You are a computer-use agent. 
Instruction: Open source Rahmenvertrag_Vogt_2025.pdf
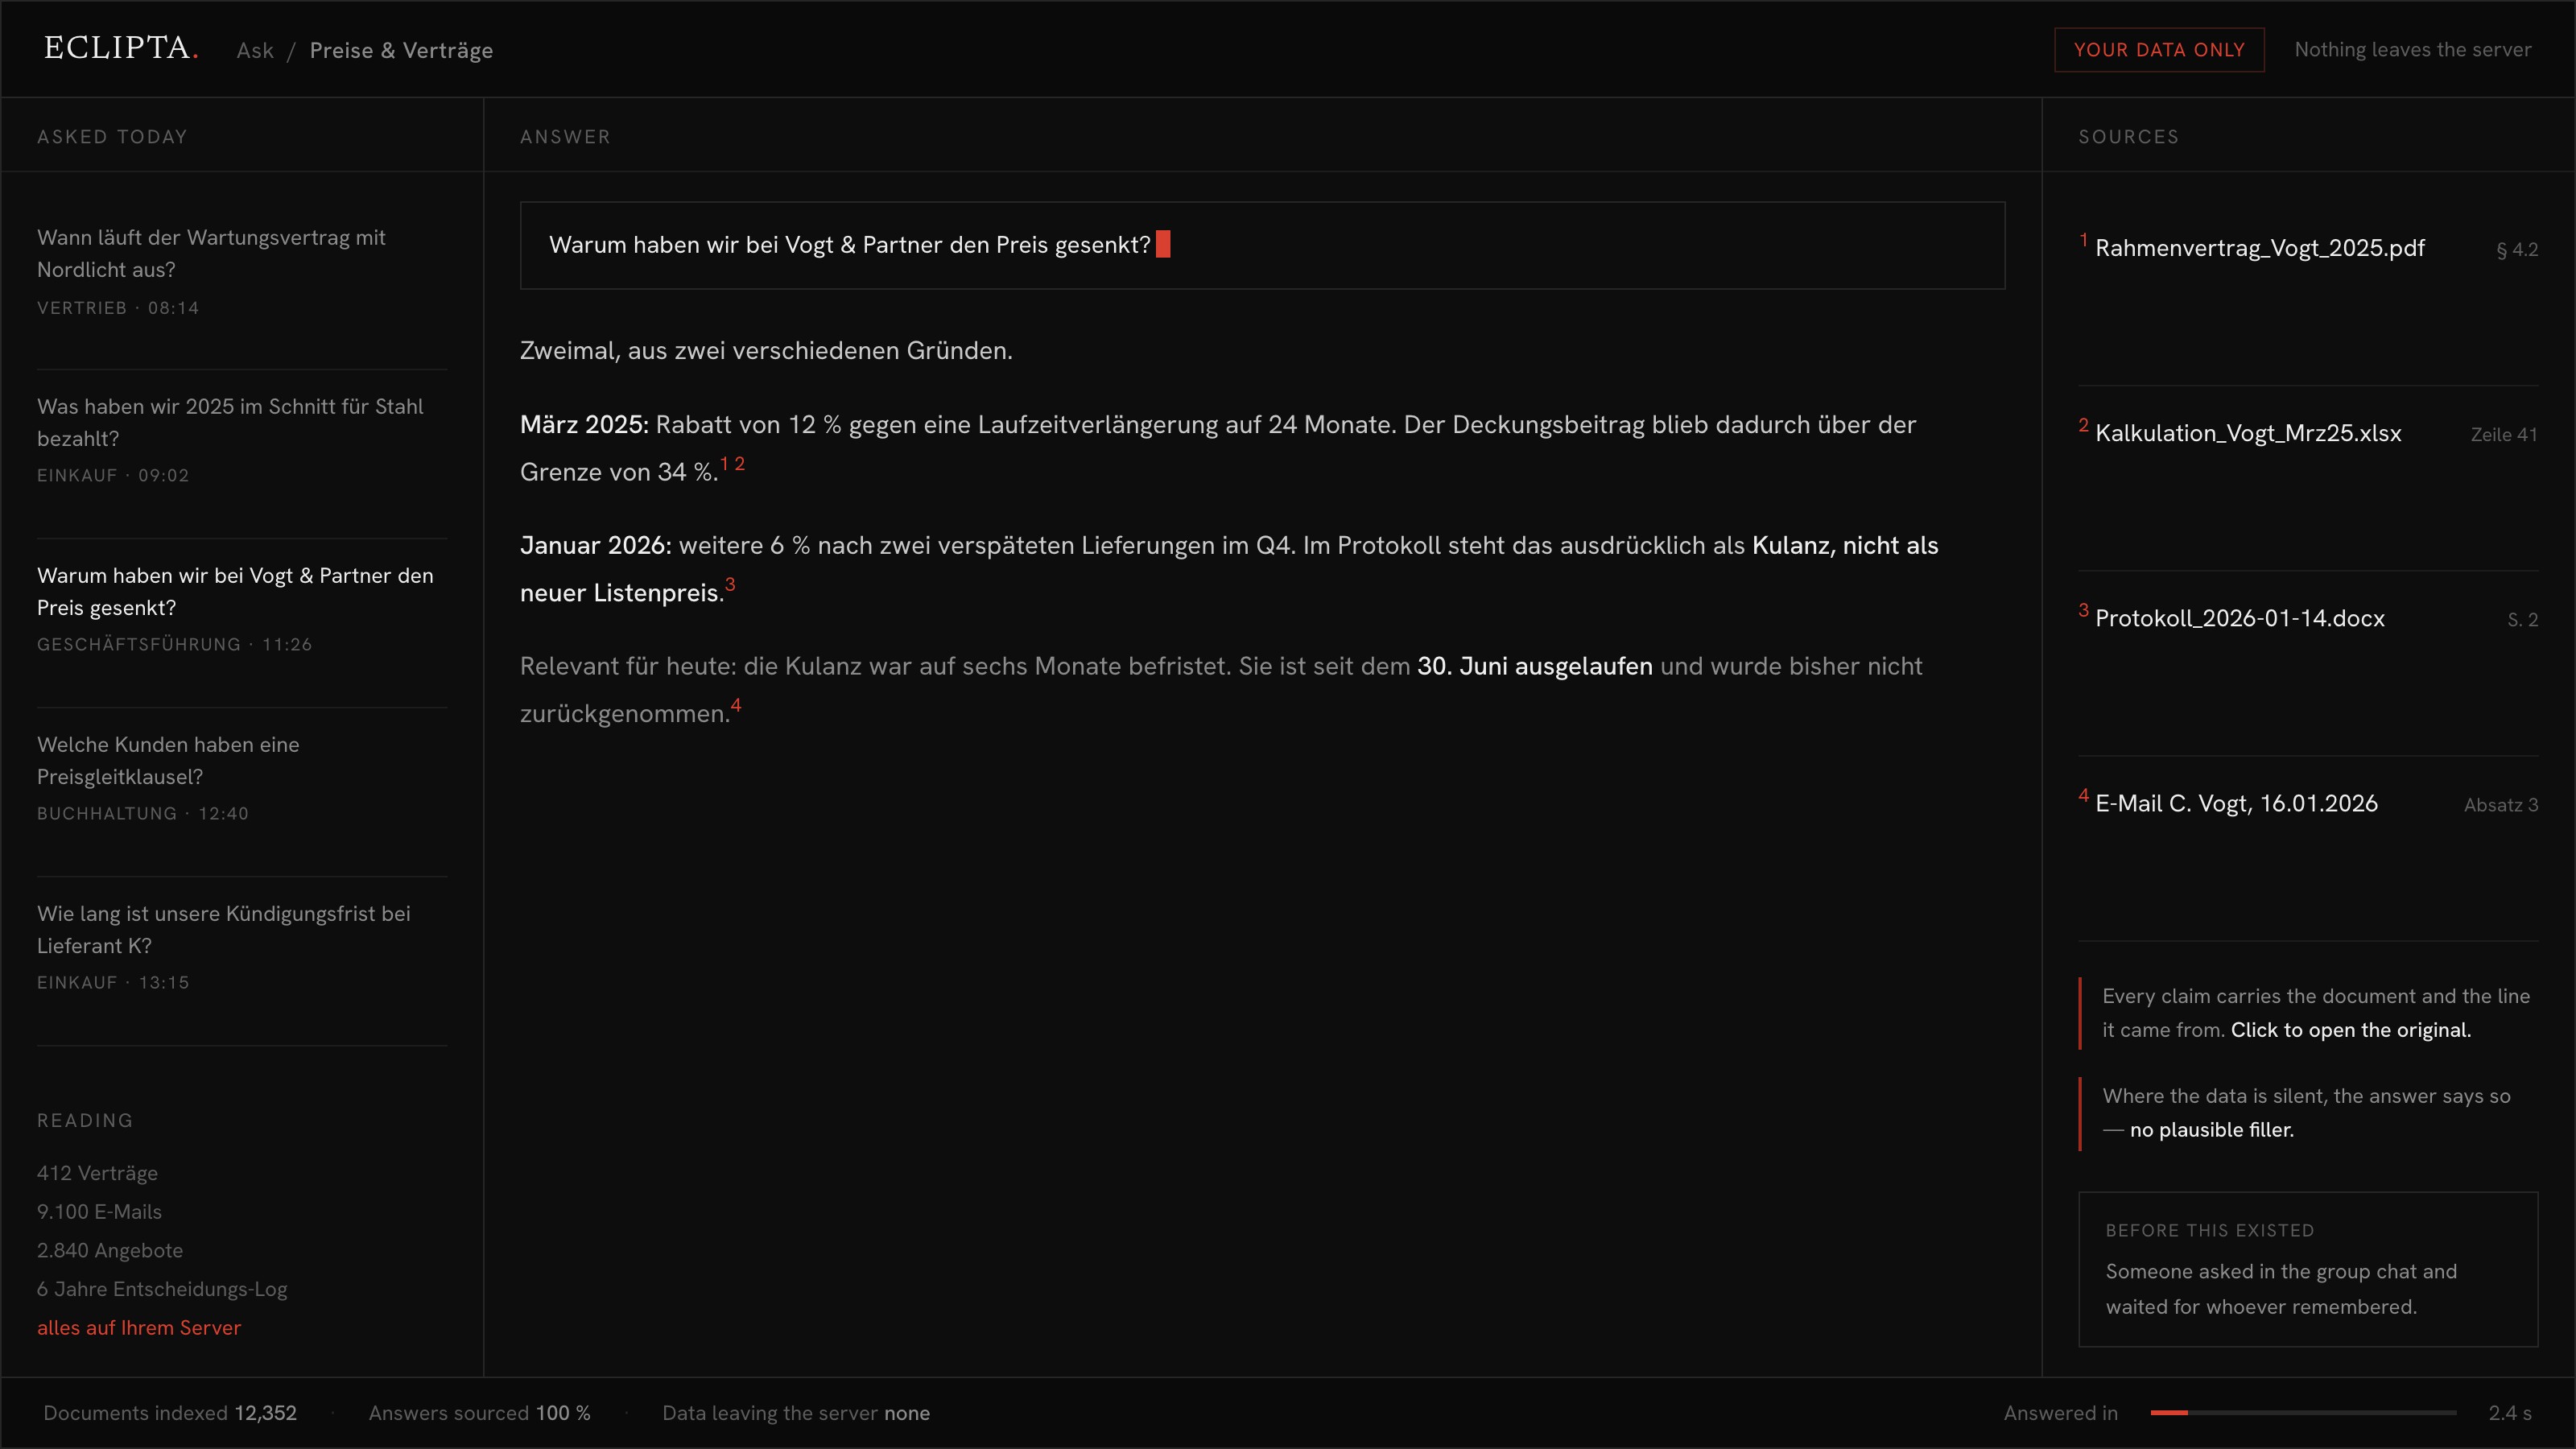(x=2259, y=248)
